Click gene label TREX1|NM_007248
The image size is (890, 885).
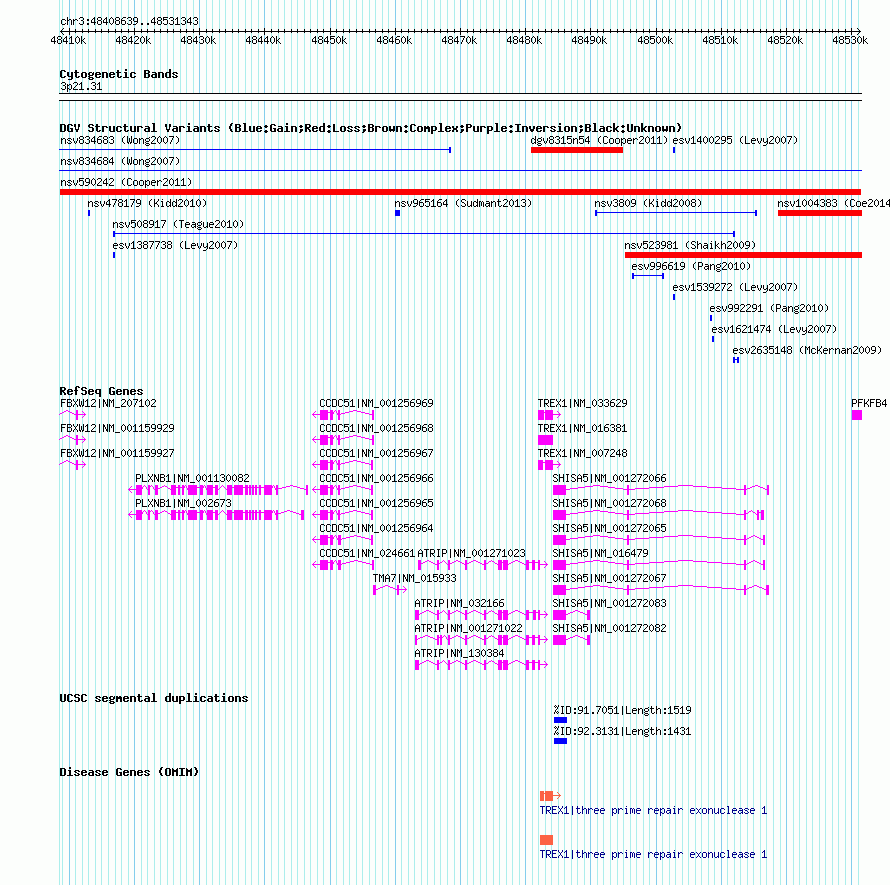[x=582, y=453]
